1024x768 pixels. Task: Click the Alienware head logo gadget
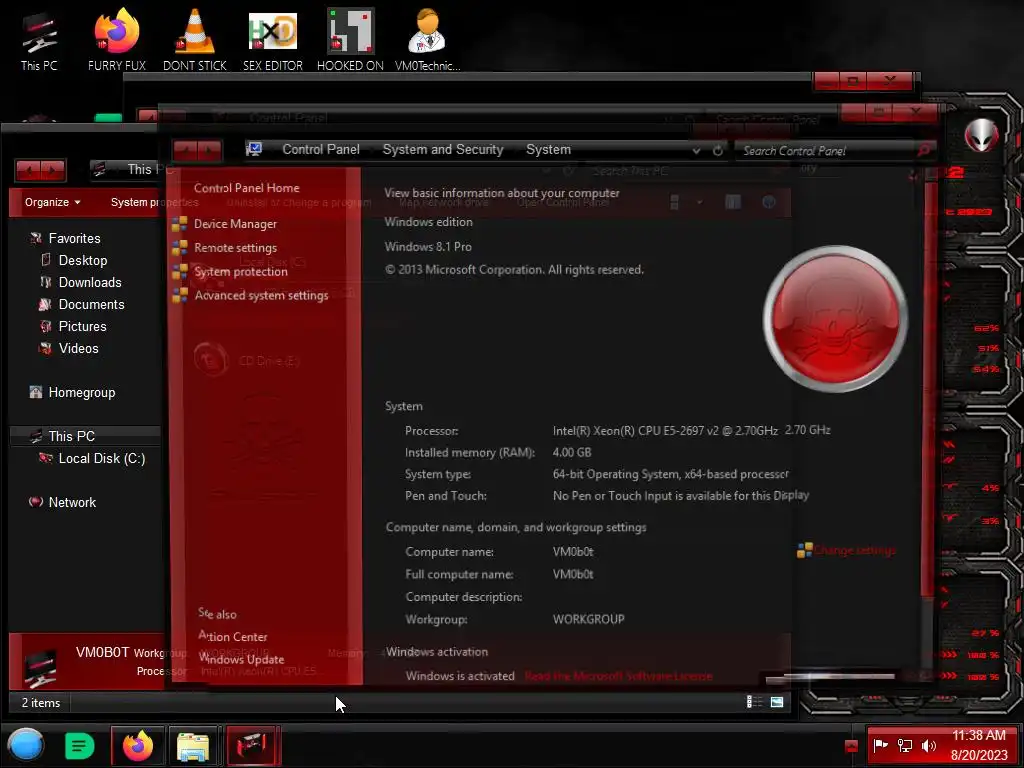click(x=981, y=135)
